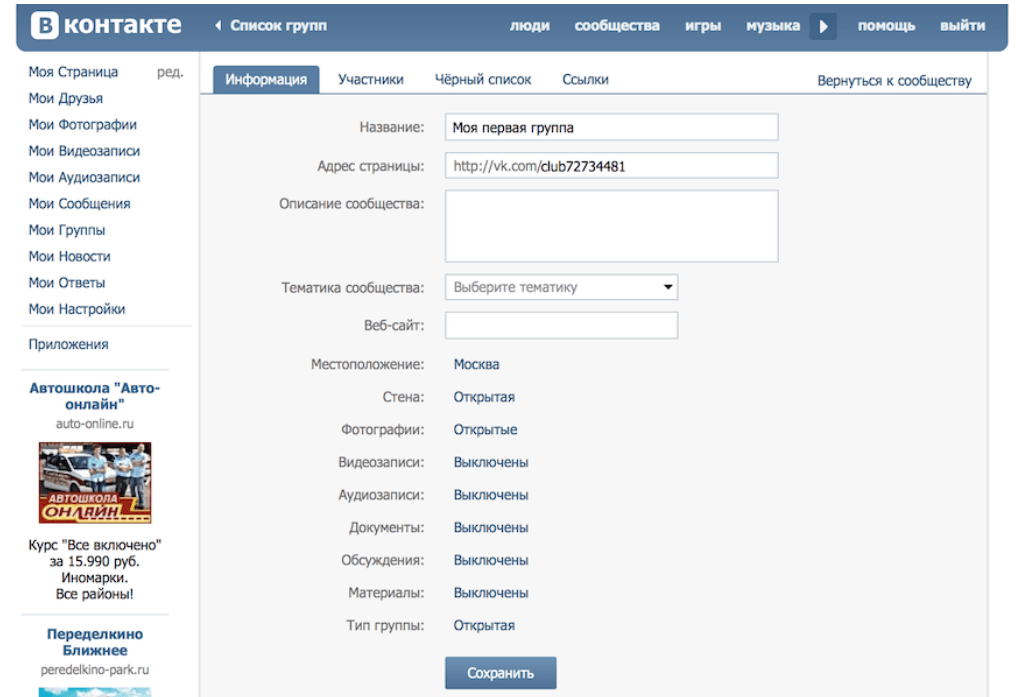Open помощь in the header
The width and height of the screenshot is (1017, 697).
click(x=886, y=26)
